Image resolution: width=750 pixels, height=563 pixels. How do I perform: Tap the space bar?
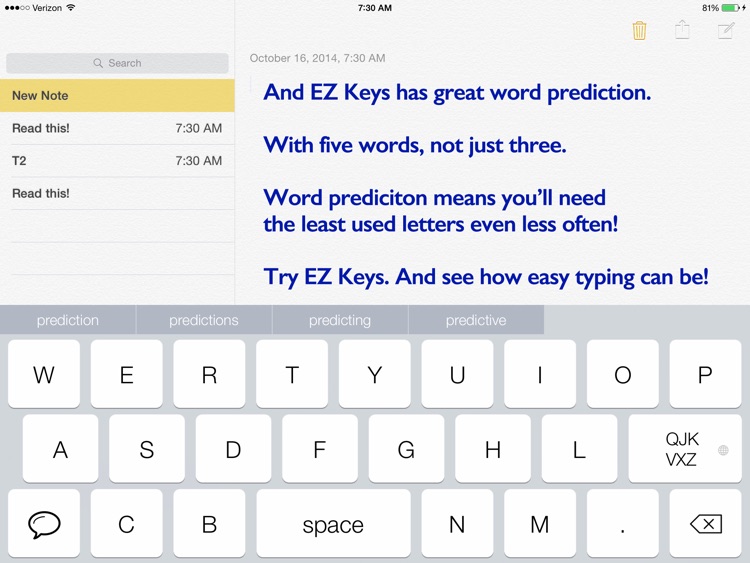[333, 524]
